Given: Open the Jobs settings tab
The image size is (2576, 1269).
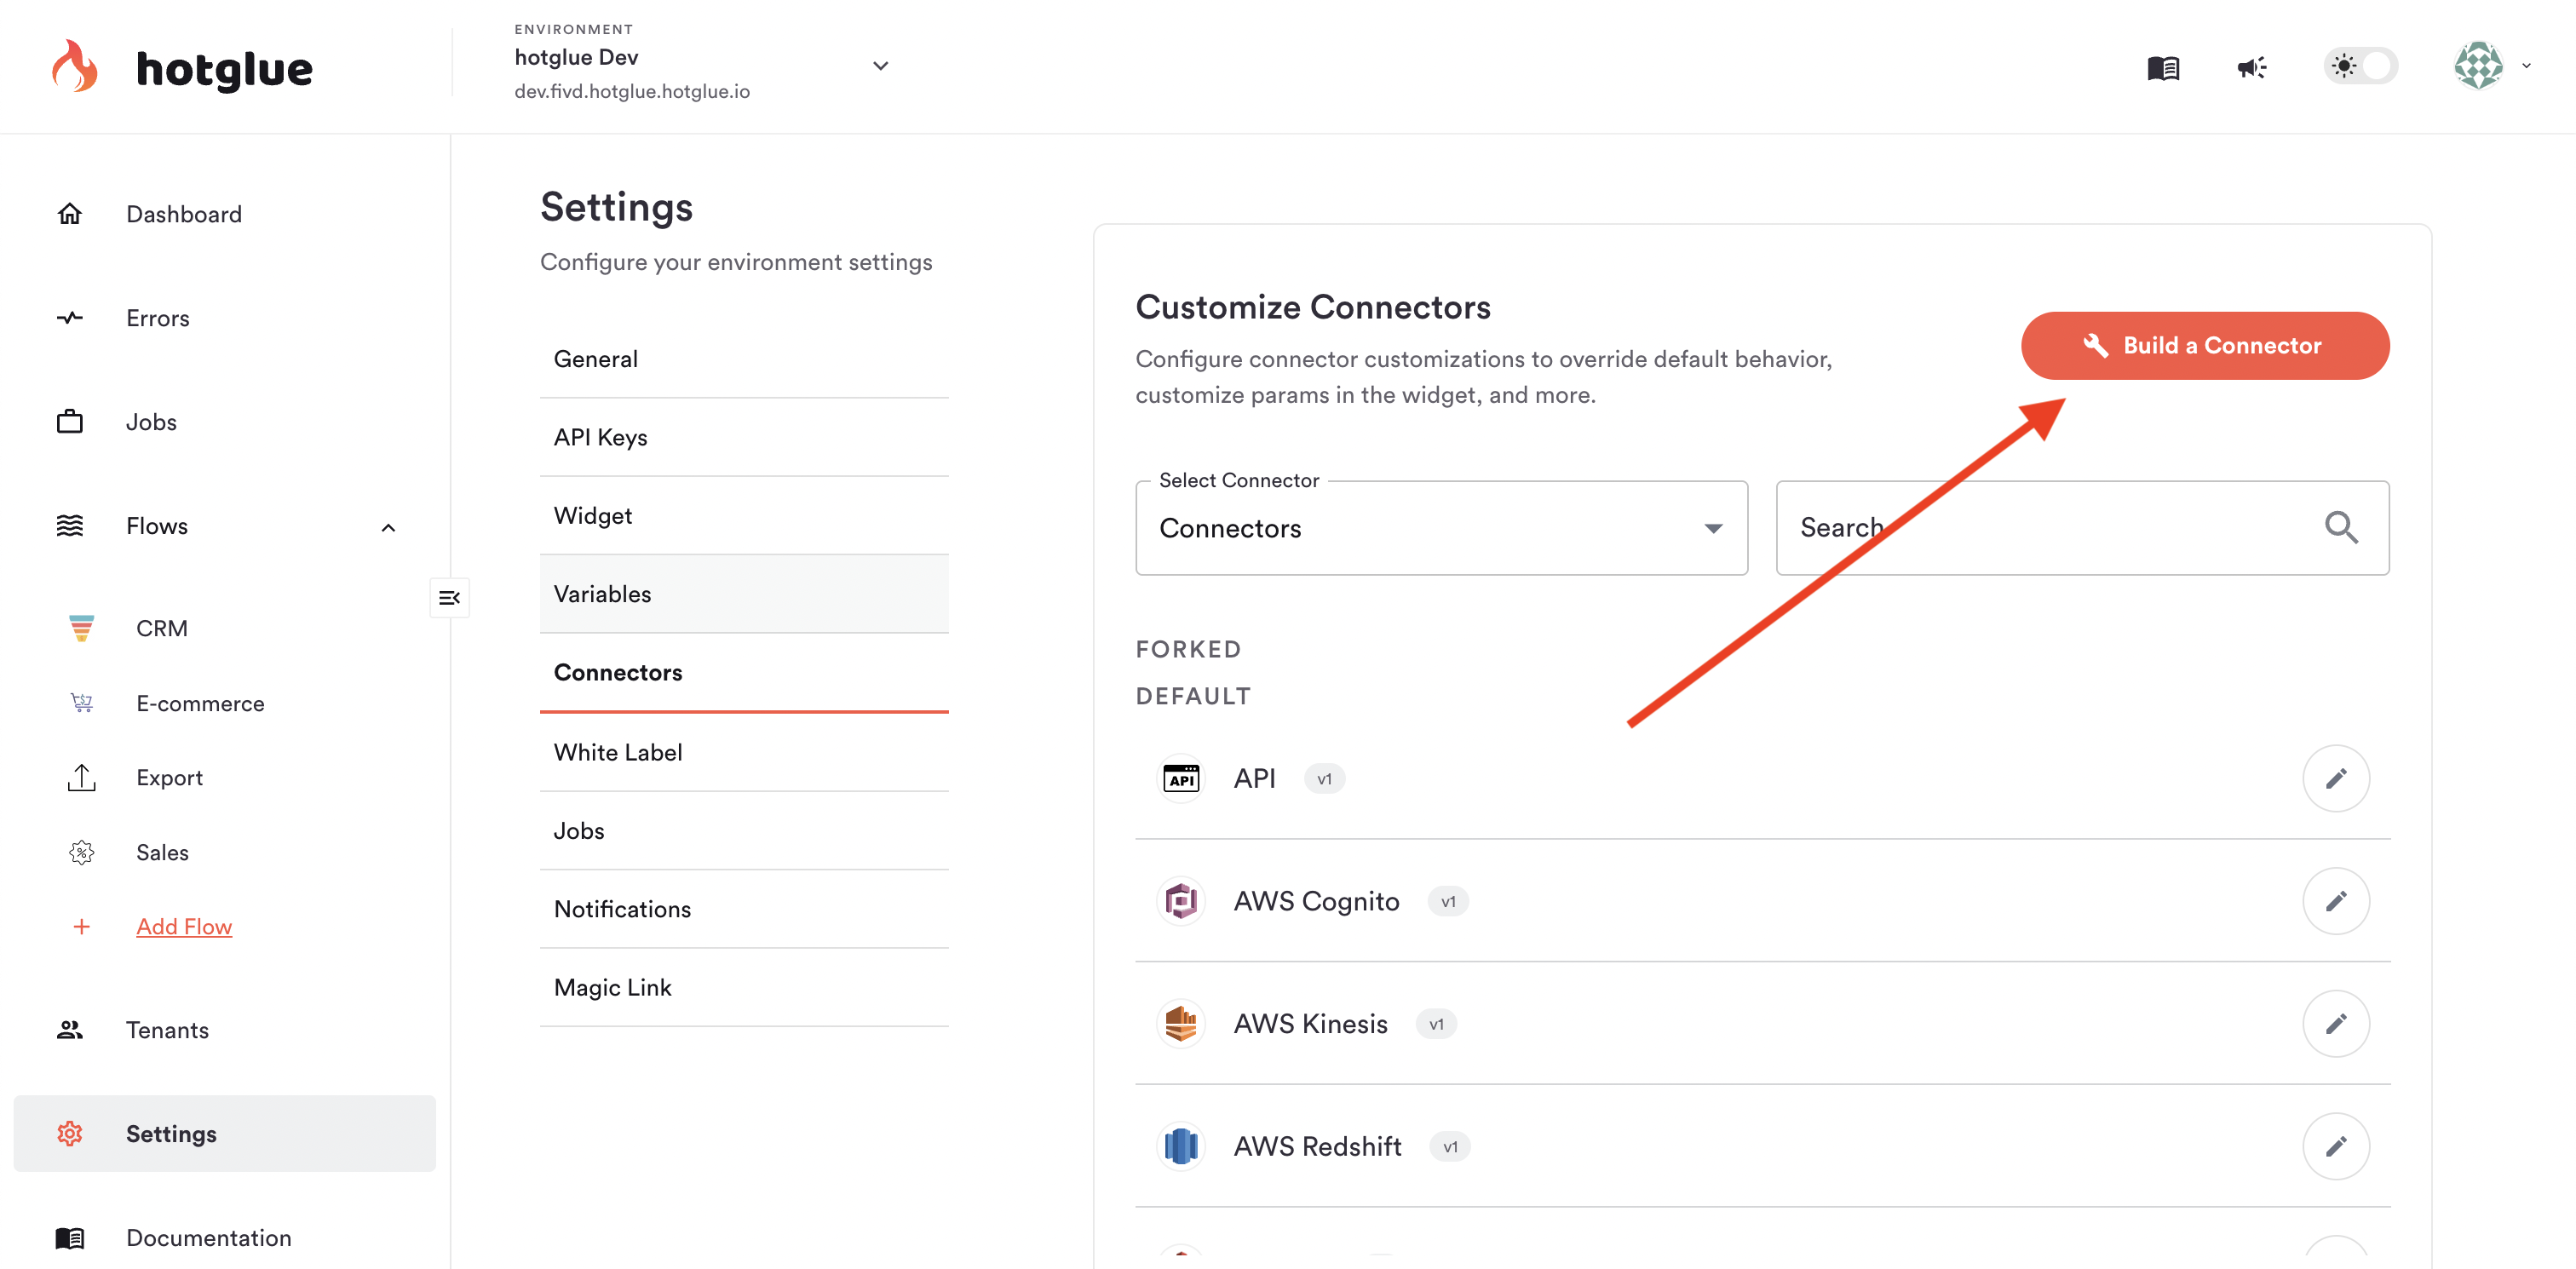Looking at the screenshot, I should 744,831.
